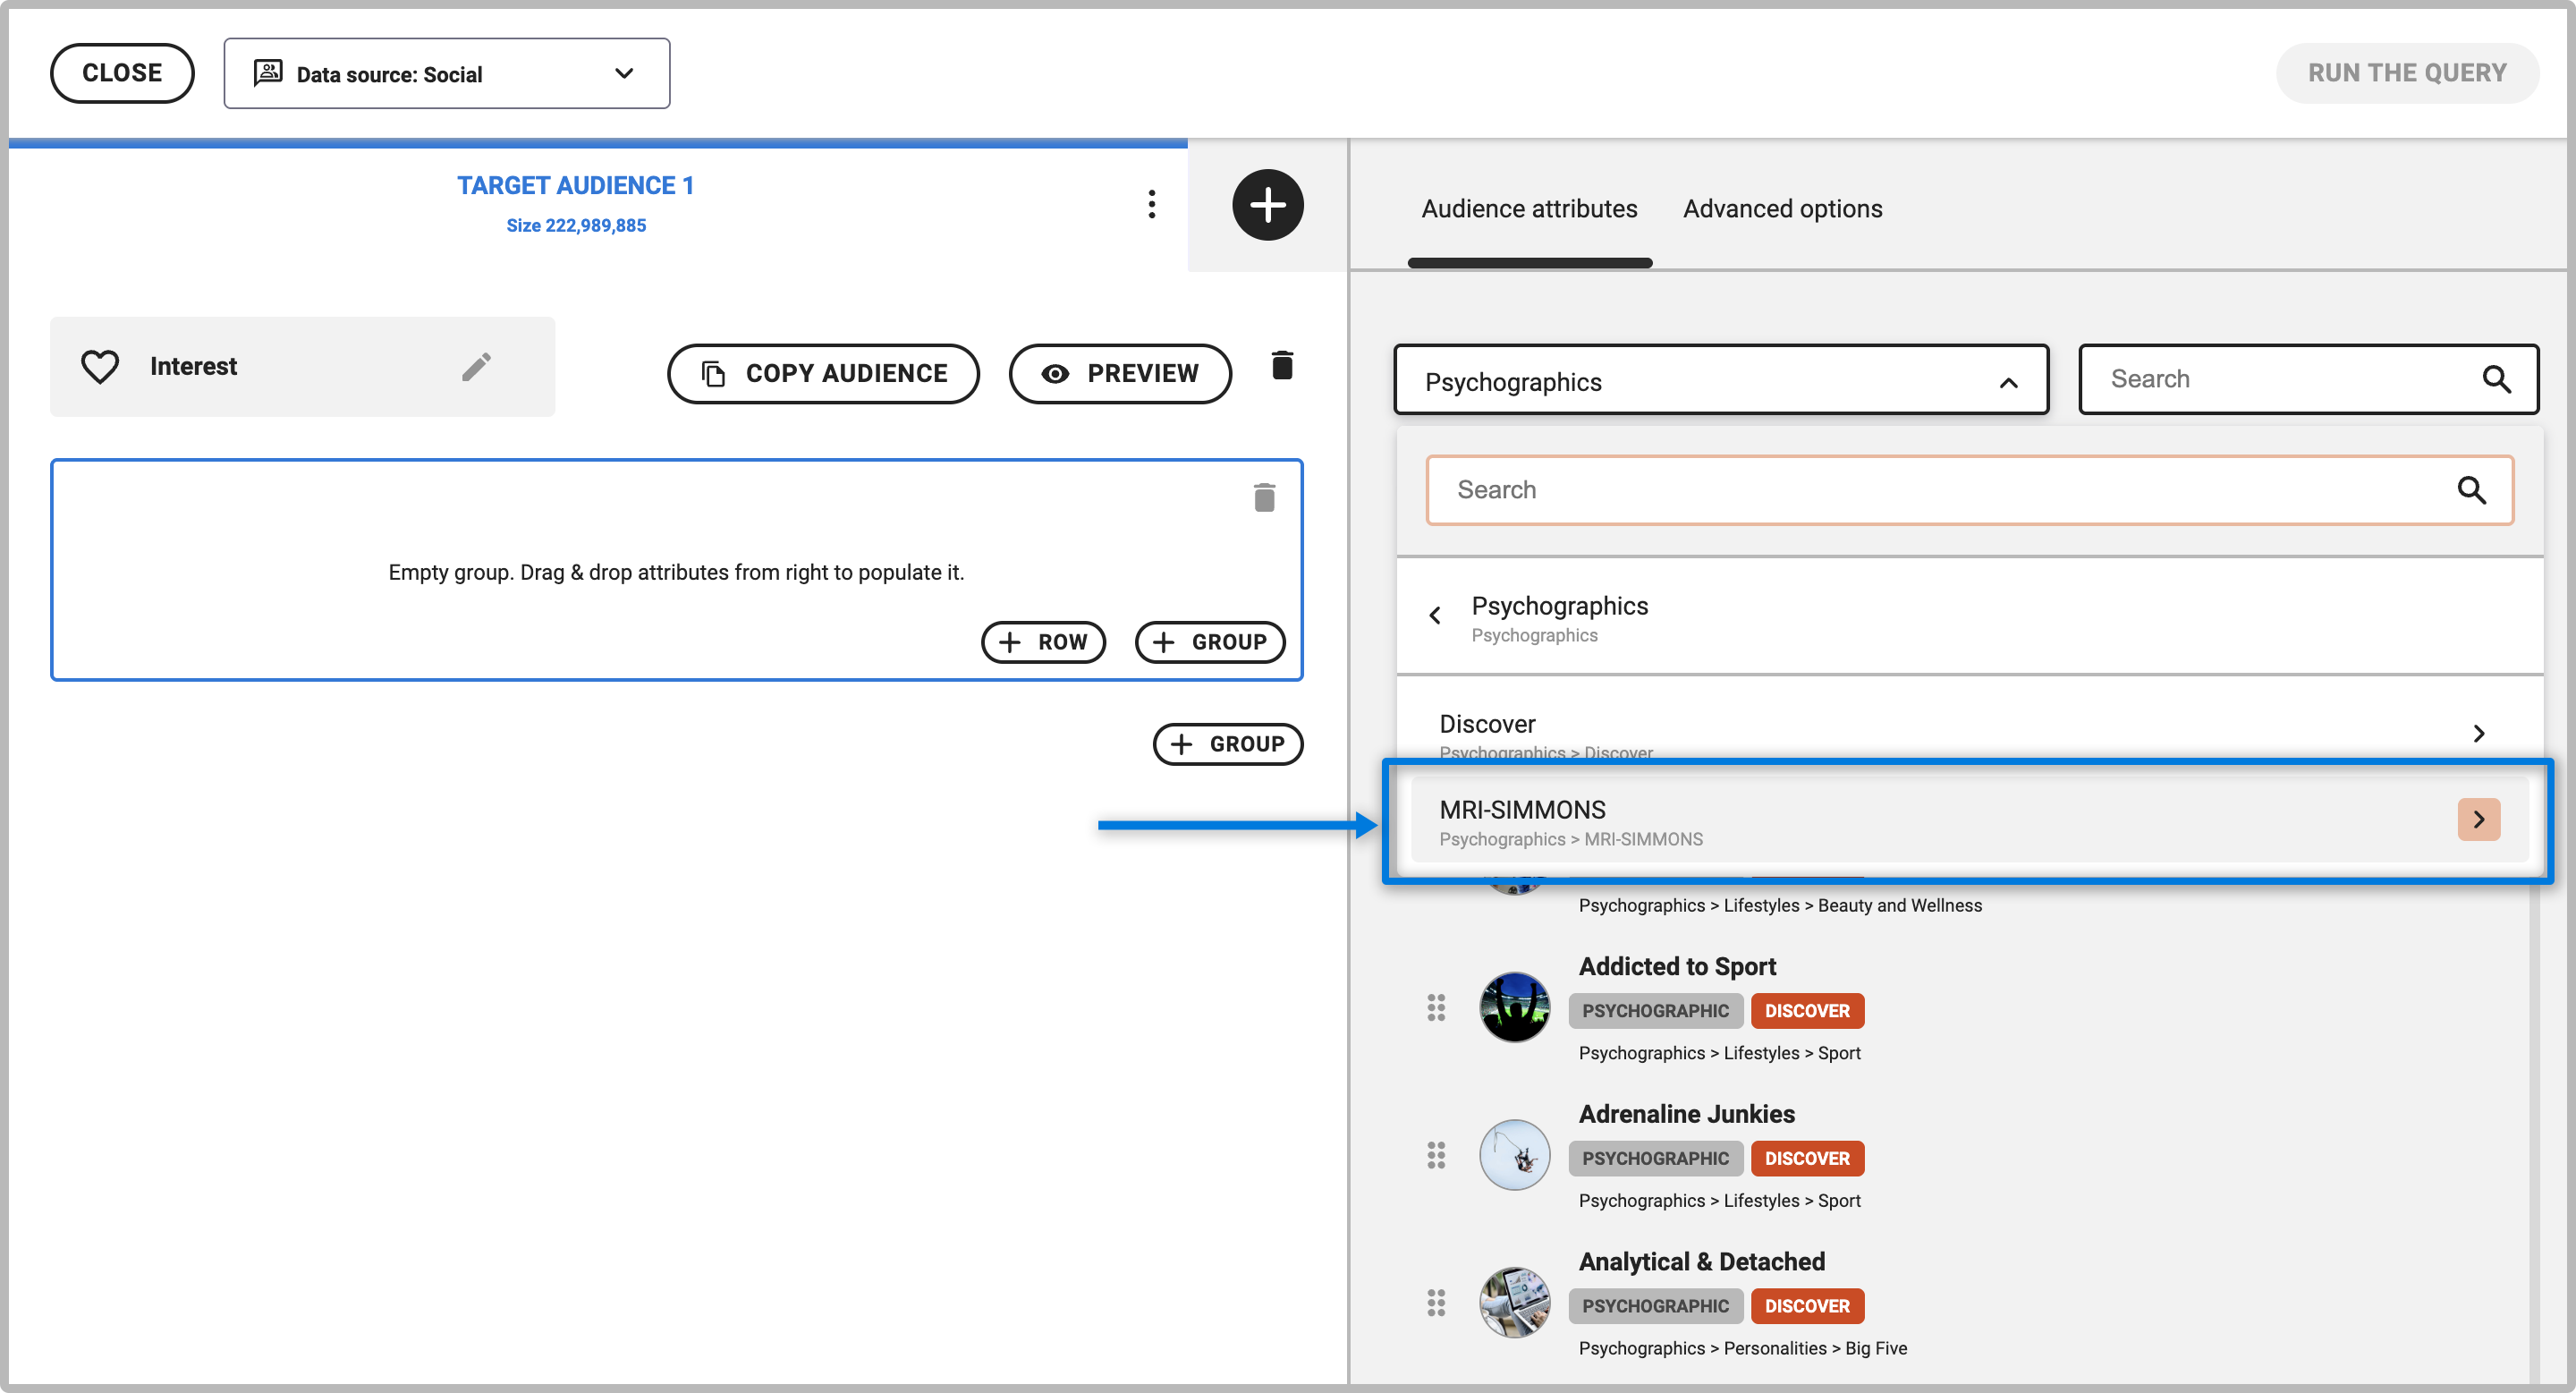Delete audience using black trash icon
The width and height of the screenshot is (2576, 1393).
coord(1282,366)
